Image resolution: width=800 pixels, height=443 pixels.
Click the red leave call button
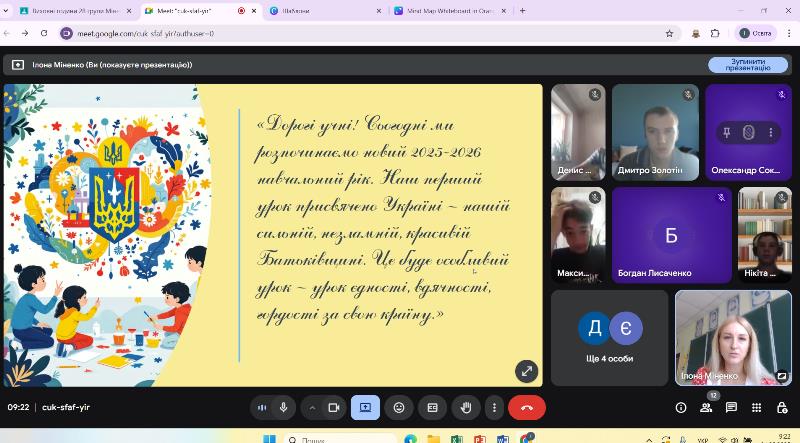coord(527,408)
